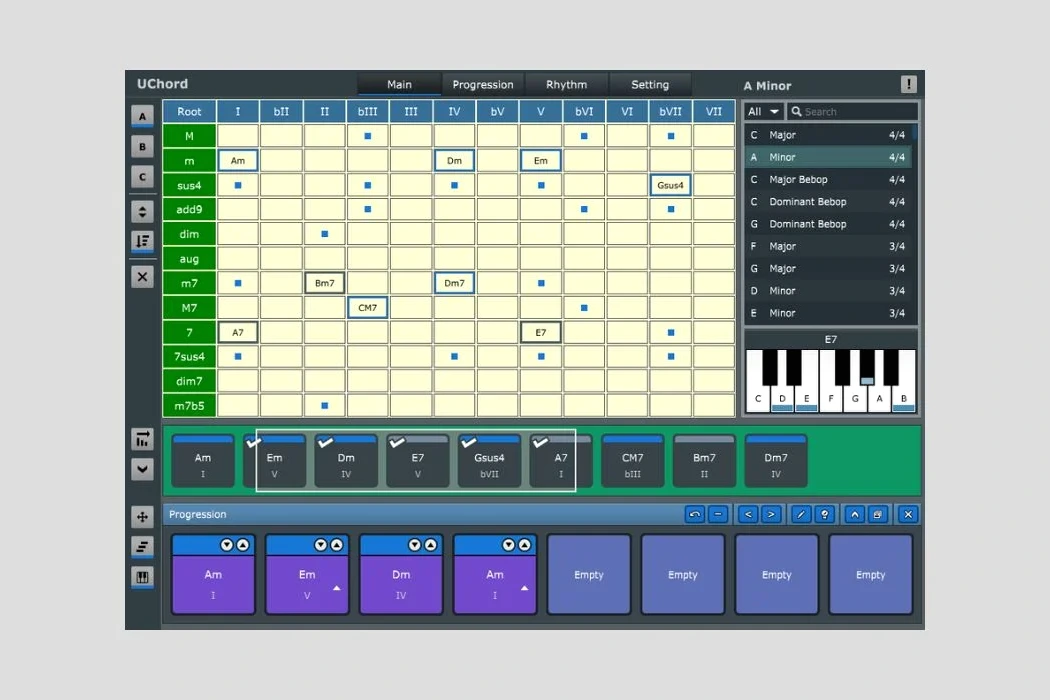Click the duplicate window icon in Progression bar
This screenshot has width=1050, height=700.
tap(877, 514)
